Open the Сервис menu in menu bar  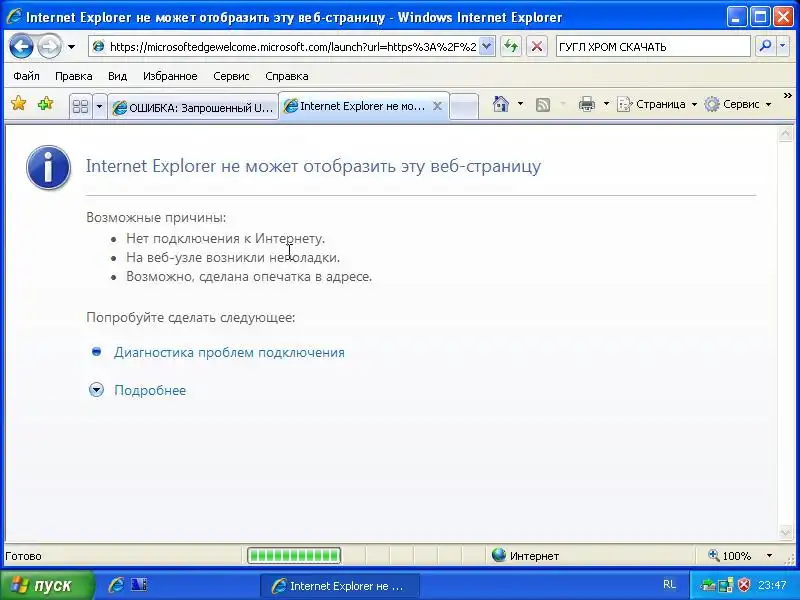coord(231,76)
